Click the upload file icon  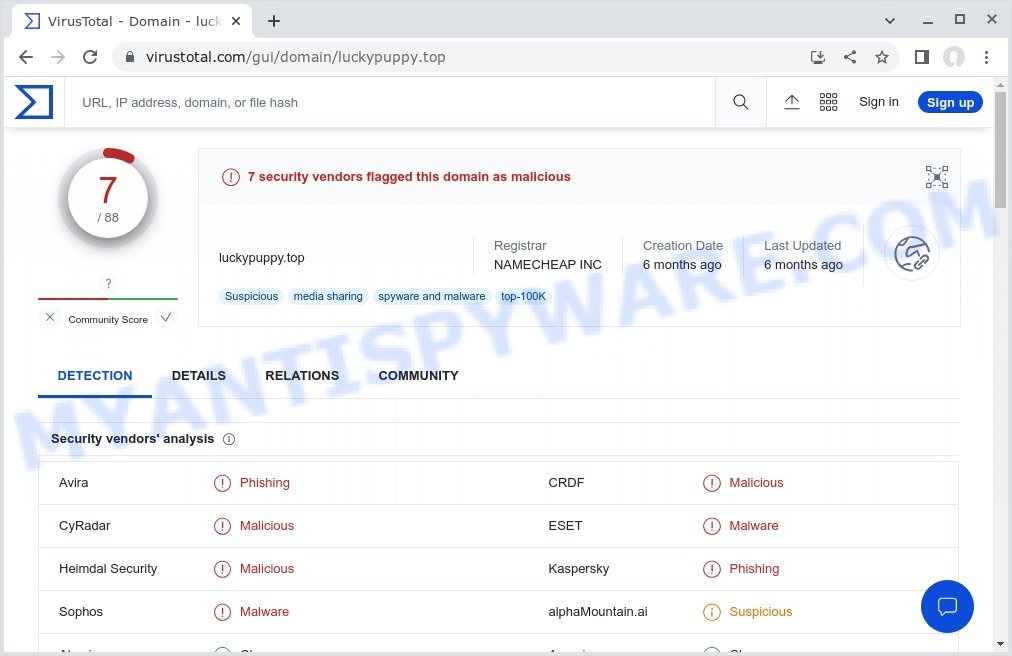pos(791,102)
